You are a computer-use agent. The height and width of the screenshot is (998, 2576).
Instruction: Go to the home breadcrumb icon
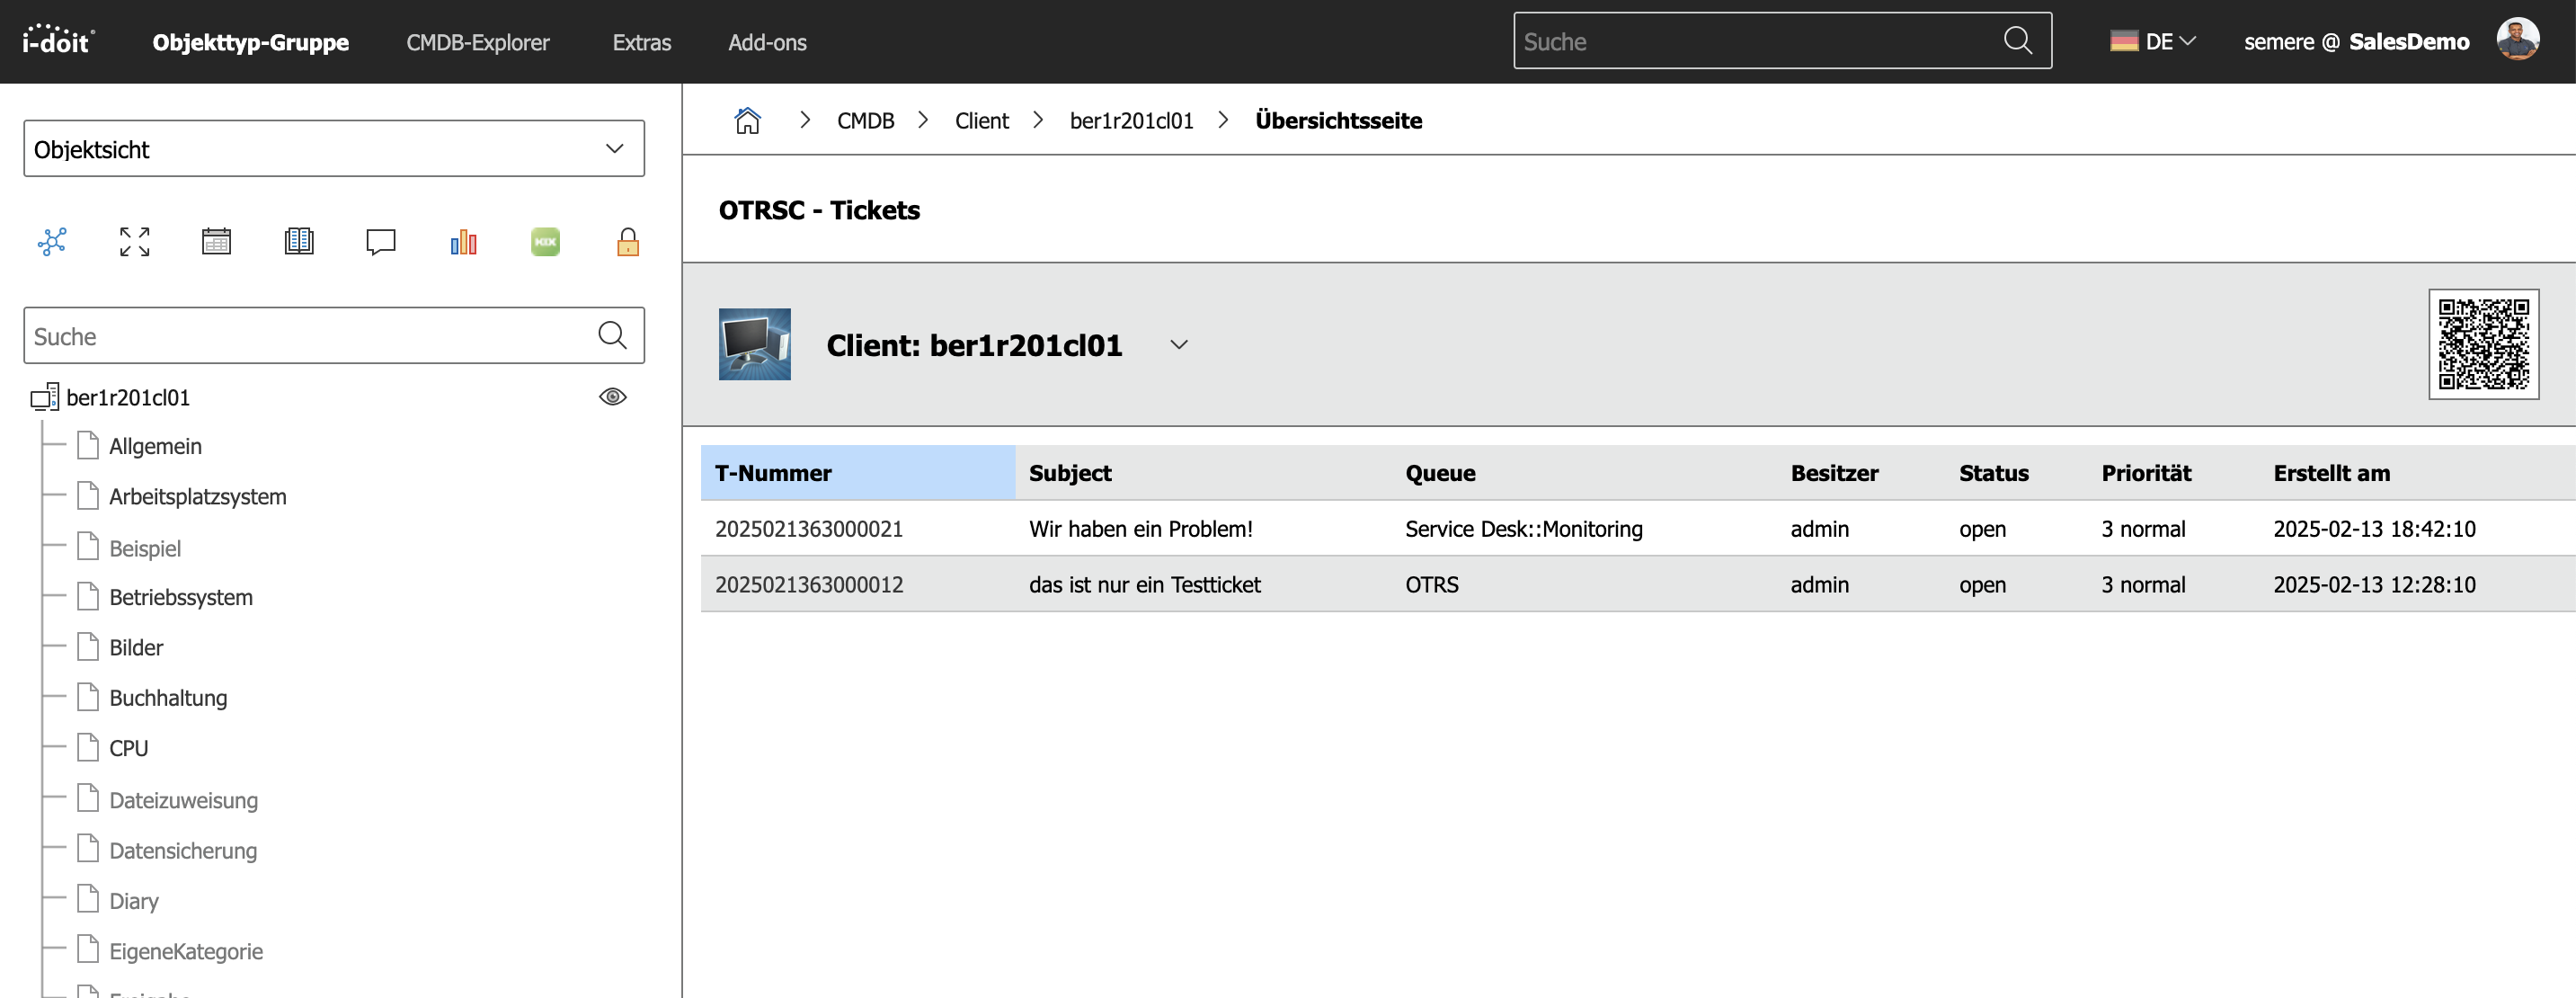coord(747,120)
